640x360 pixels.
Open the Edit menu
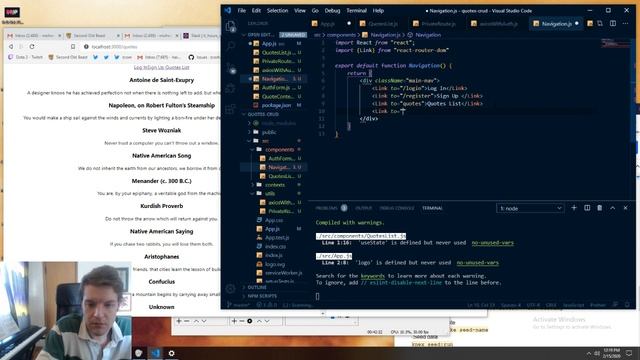coord(256,11)
